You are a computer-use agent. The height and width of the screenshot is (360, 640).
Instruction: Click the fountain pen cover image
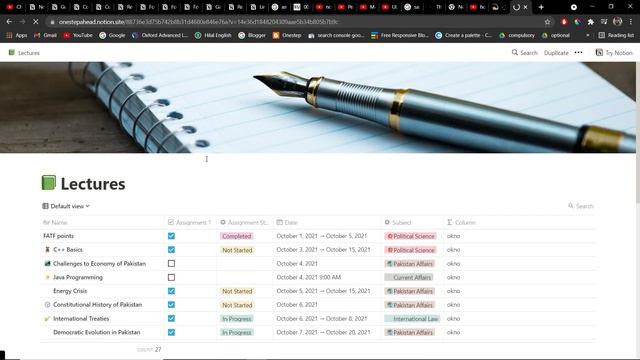[x=318, y=107]
